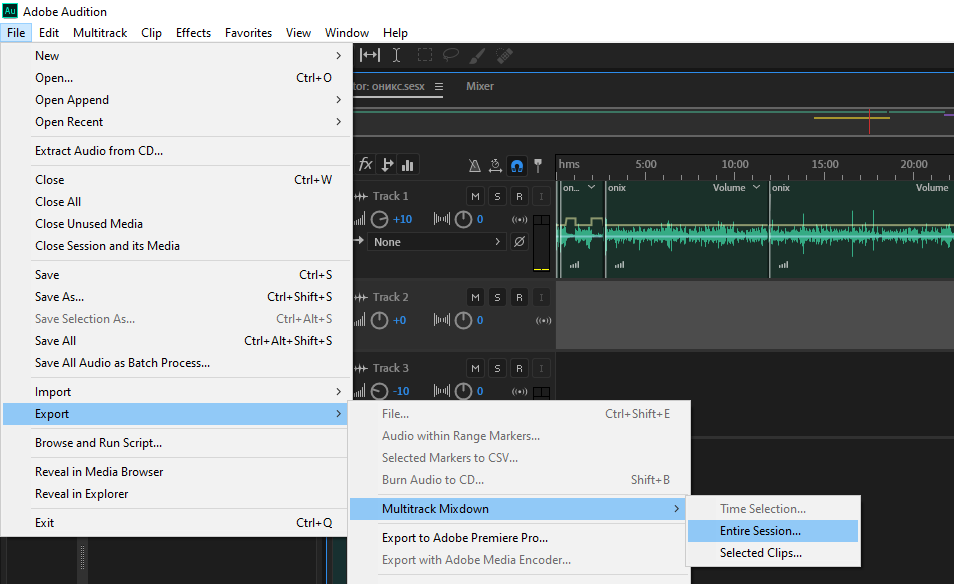
Task: Click the phase invert icon on Track 1
Action: tap(519, 242)
